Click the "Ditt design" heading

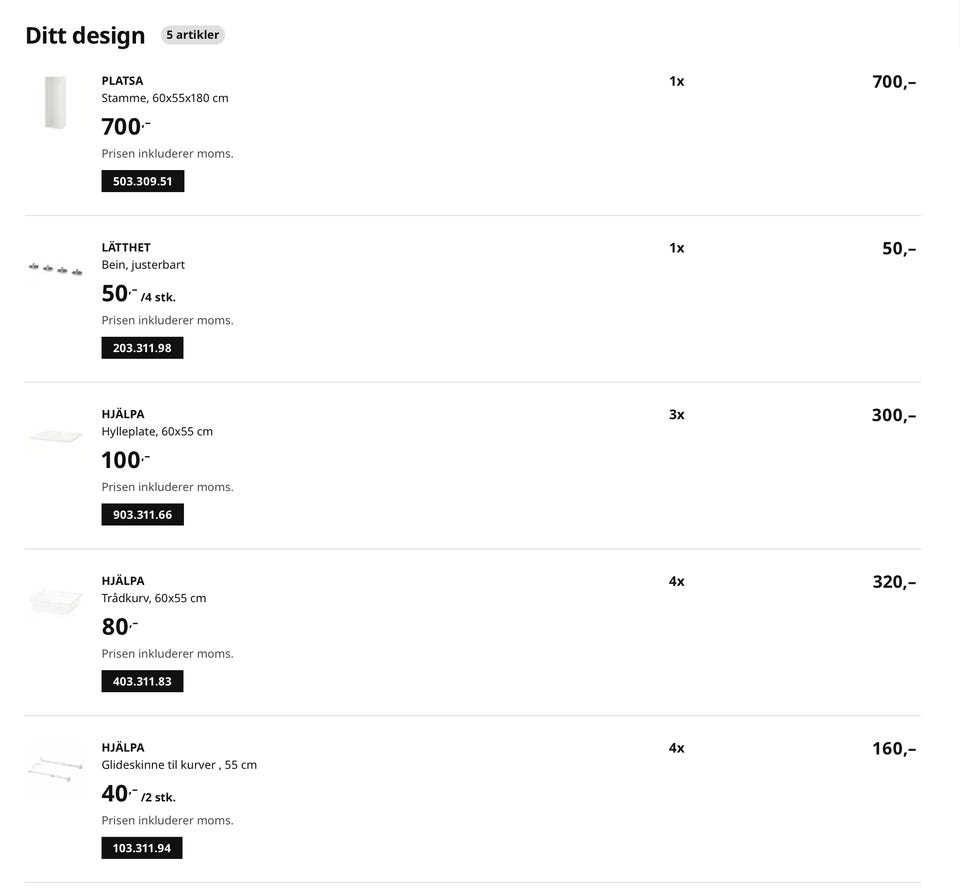[85, 36]
